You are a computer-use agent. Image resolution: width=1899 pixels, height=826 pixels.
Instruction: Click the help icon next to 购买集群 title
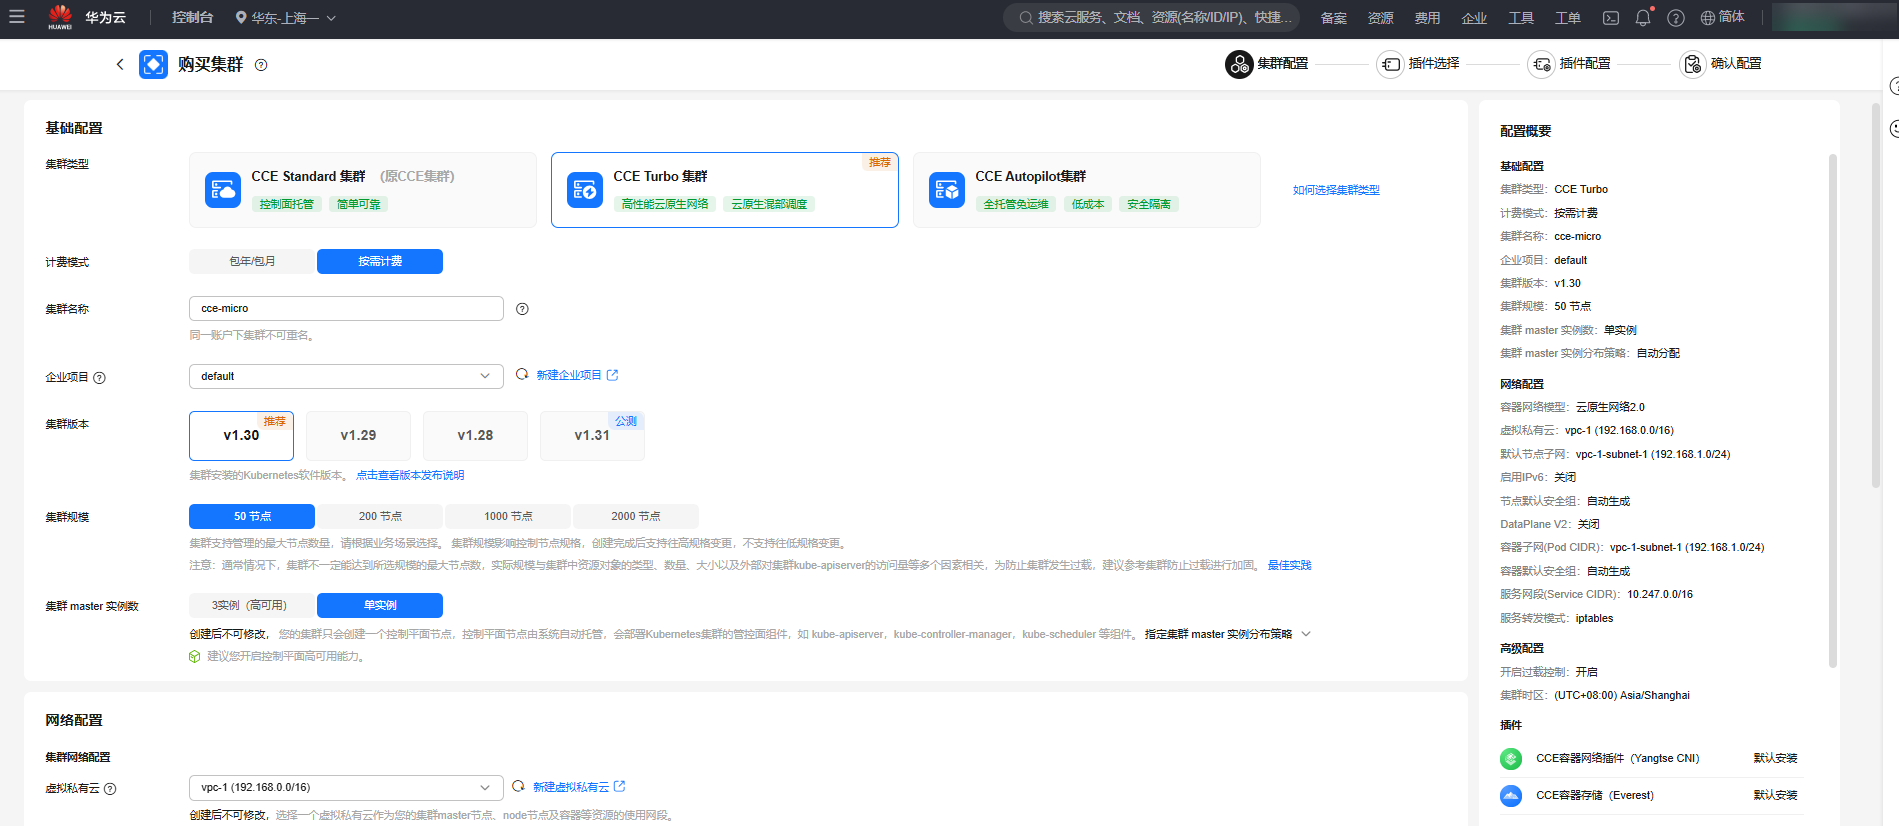[x=261, y=65]
